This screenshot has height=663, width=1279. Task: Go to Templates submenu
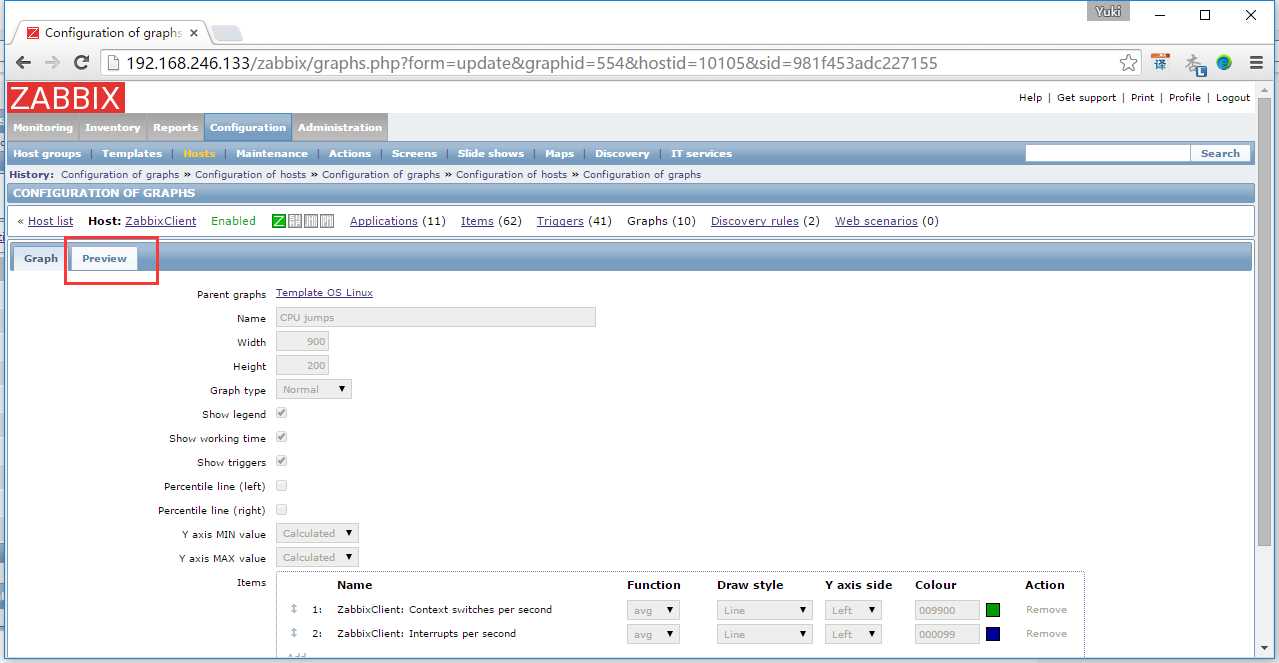tap(132, 154)
